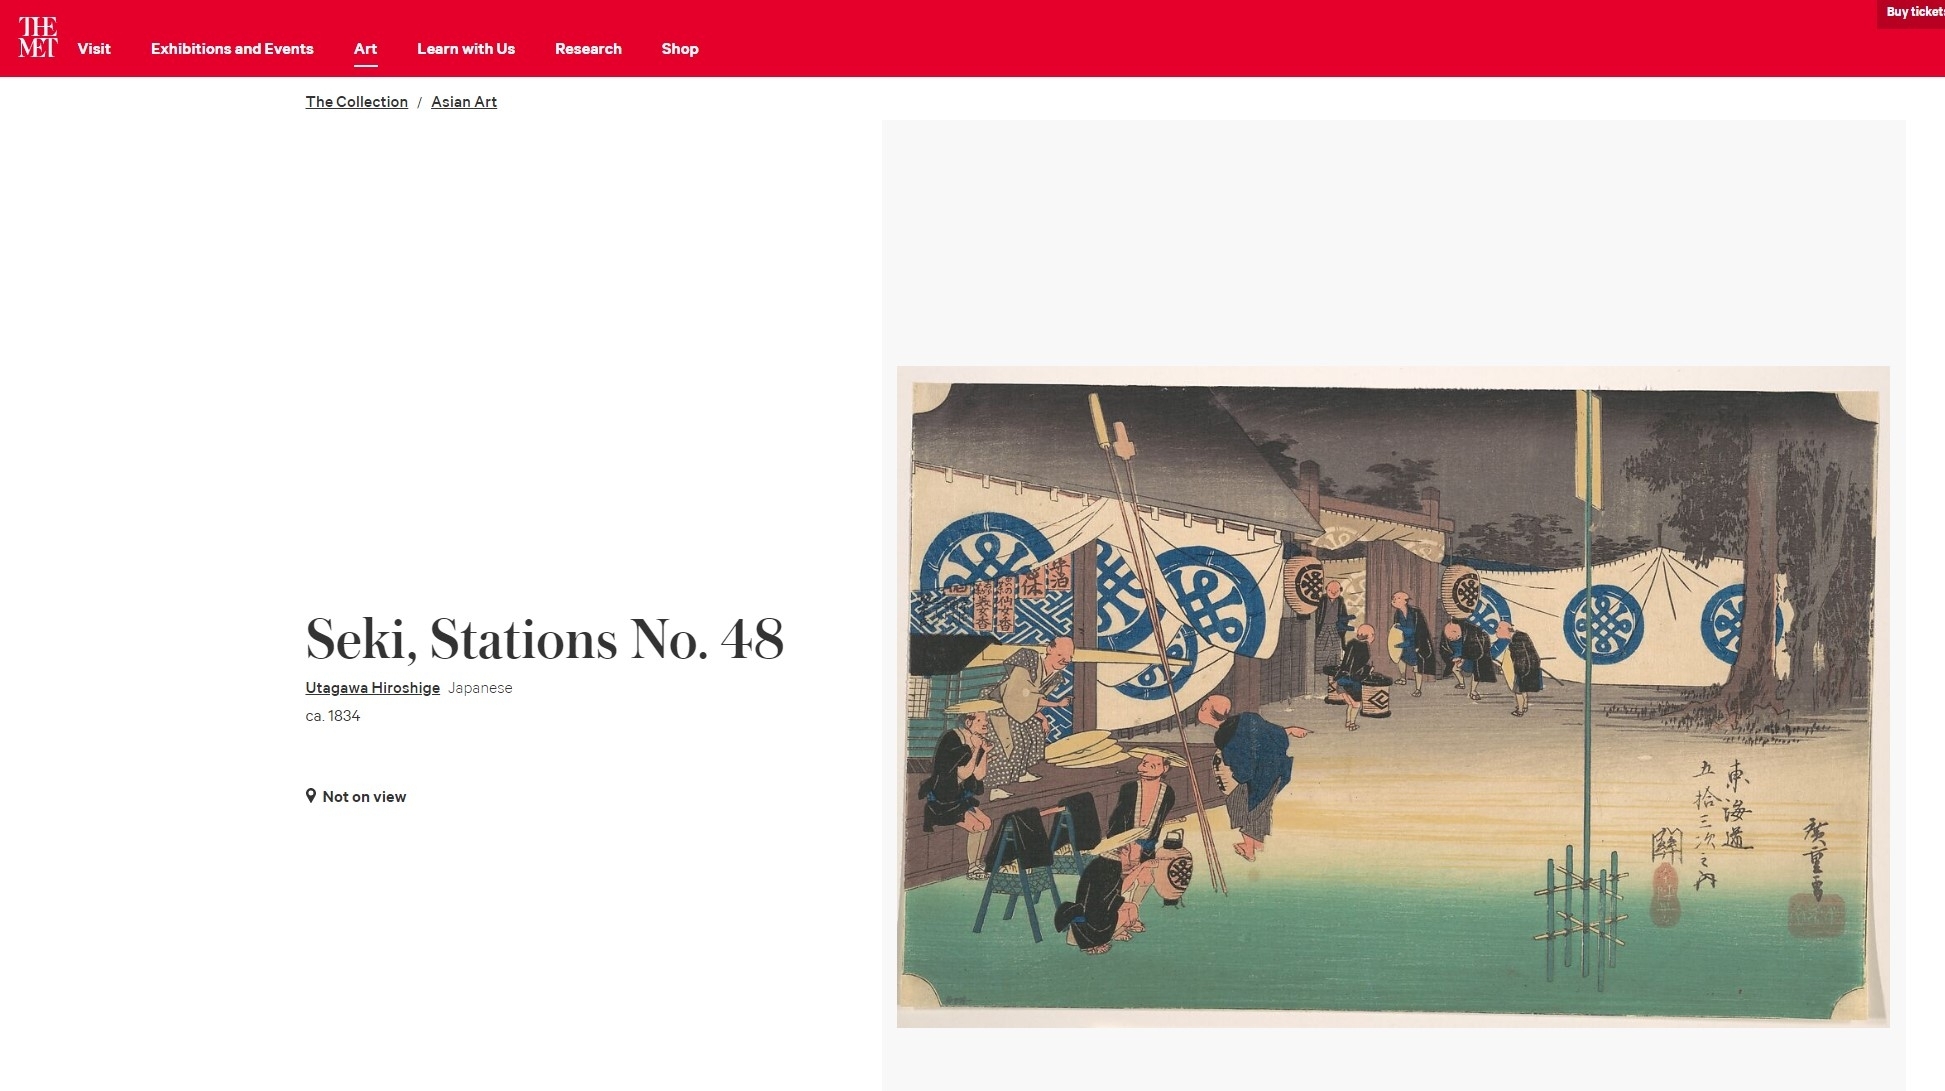Click The Met logo
The width and height of the screenshot is (1945, 1091).
pos(38,37)
